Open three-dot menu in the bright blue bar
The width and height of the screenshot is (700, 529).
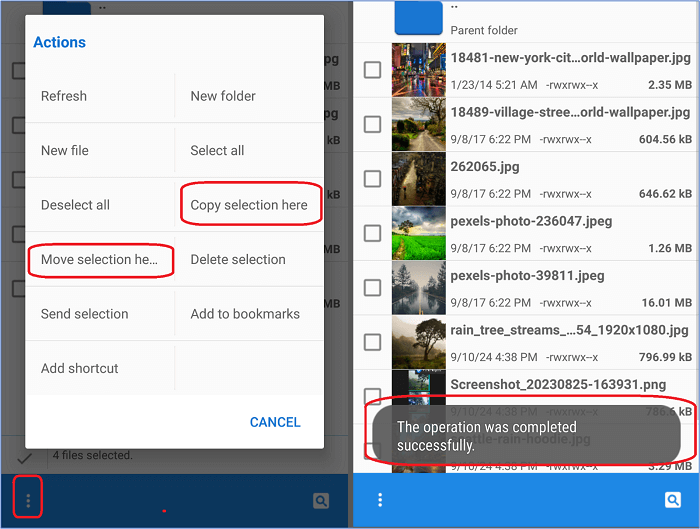(x=380, y=500)
